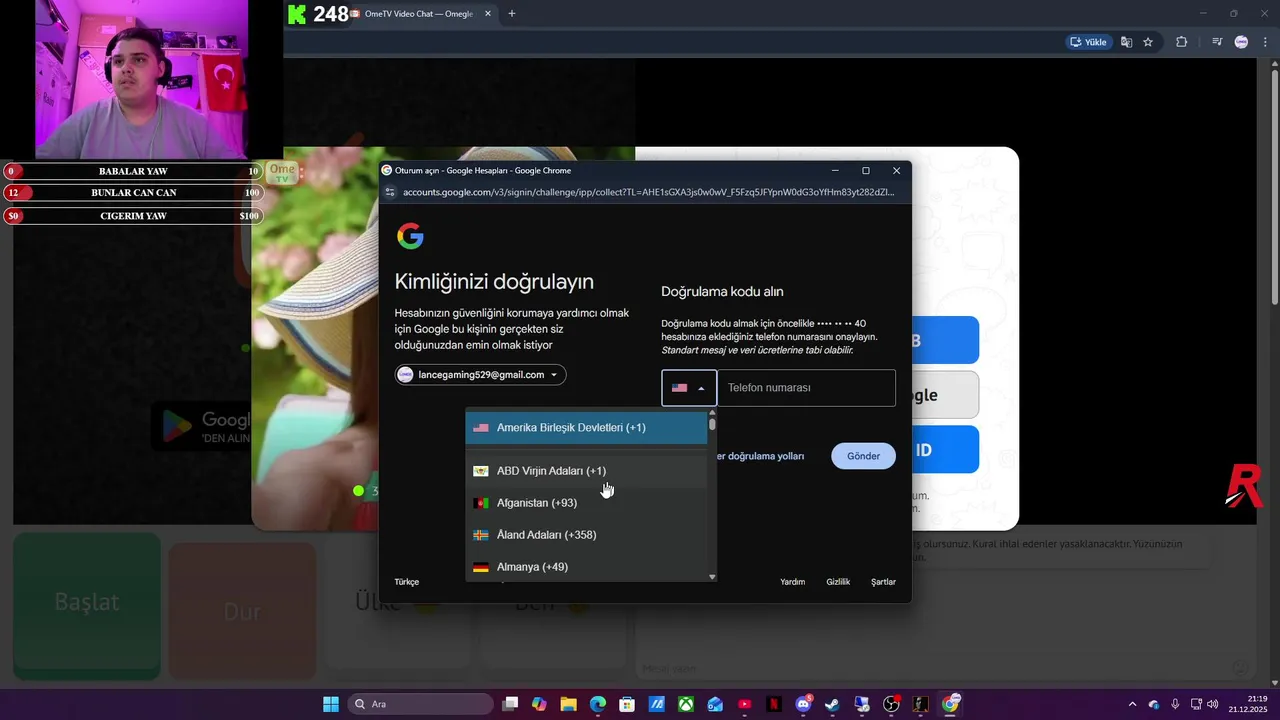Open the taskbar clock and date
Screen dimensions: 1280x720
pyautogui.click(x=1250, y=704)
